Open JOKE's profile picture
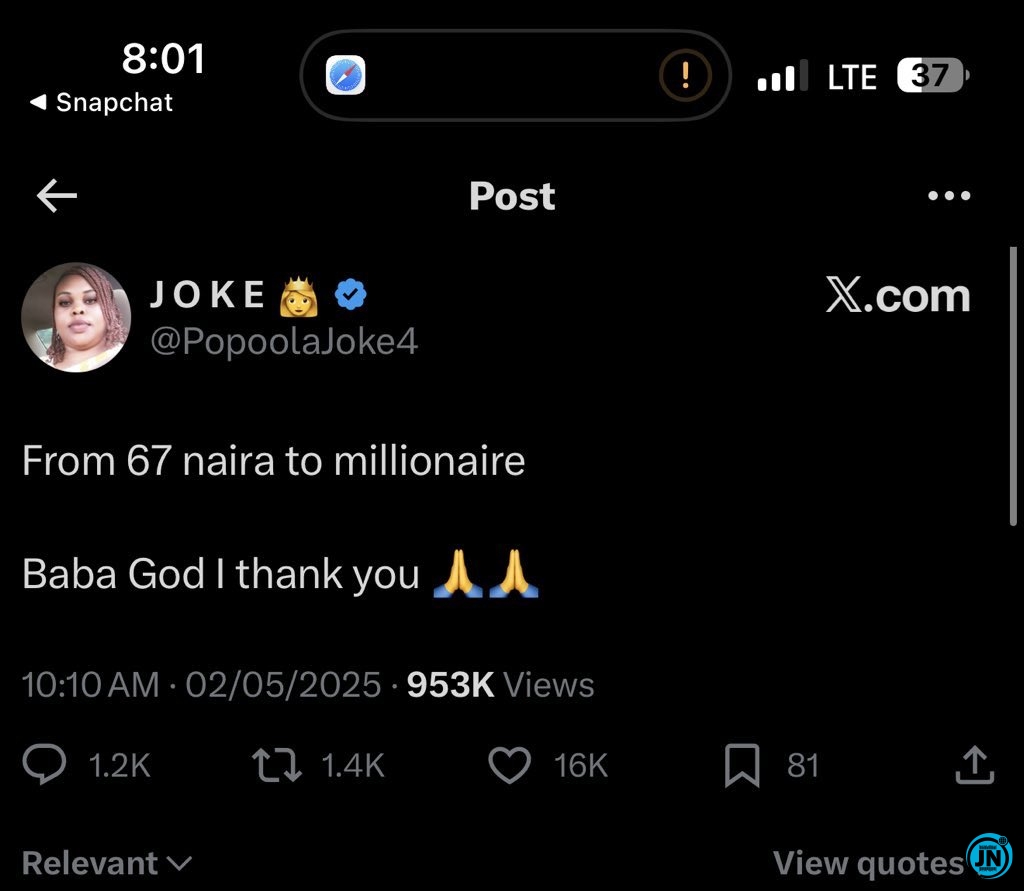 click(76, 318)
